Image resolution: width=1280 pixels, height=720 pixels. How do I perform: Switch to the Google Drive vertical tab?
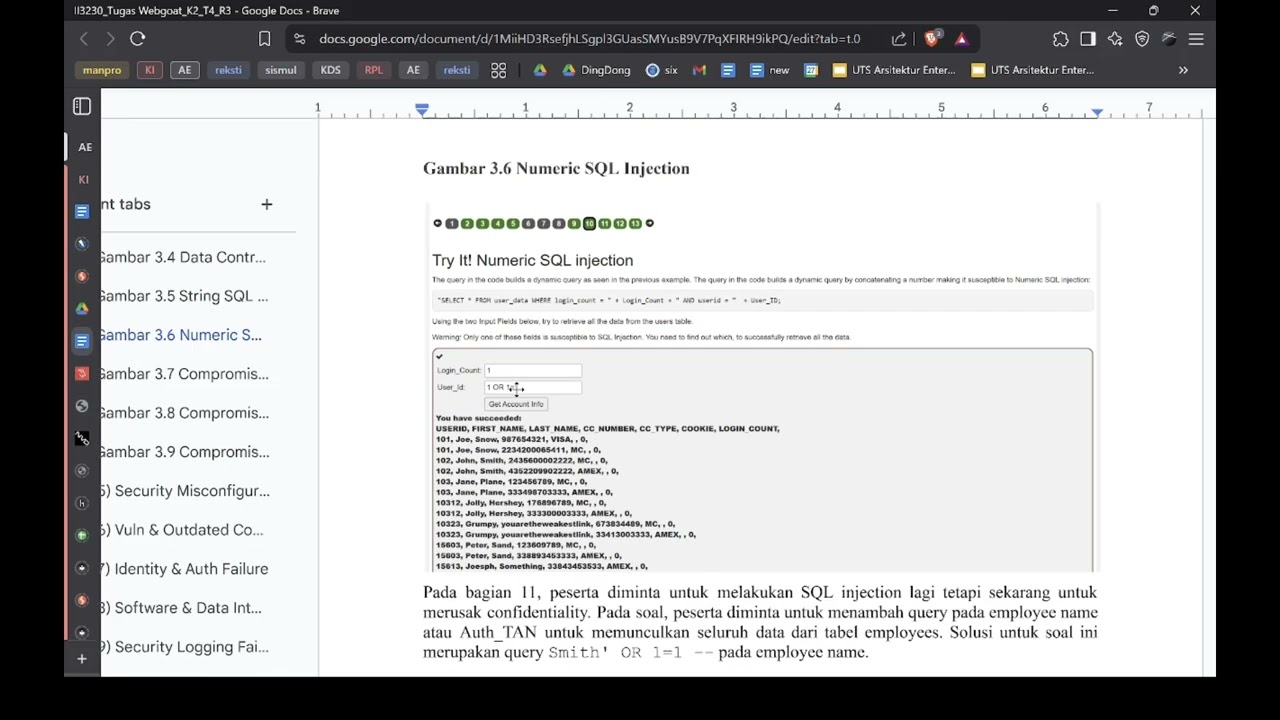(x=82, y=308)
